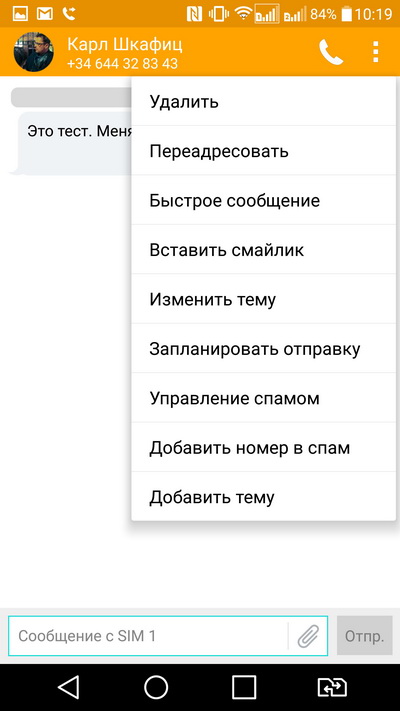
Task: Tap the back navigation triangle
Action: (68, 687)
